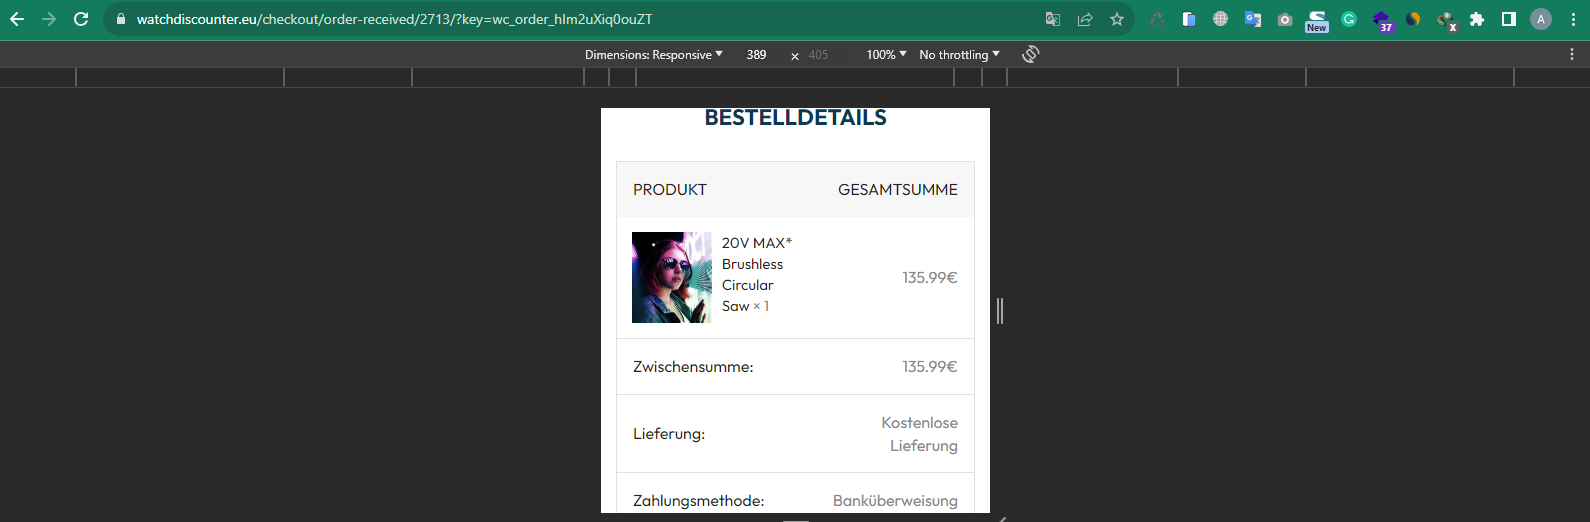Open Google Translate extension

pyautogui.click(x=1253, y=19)
